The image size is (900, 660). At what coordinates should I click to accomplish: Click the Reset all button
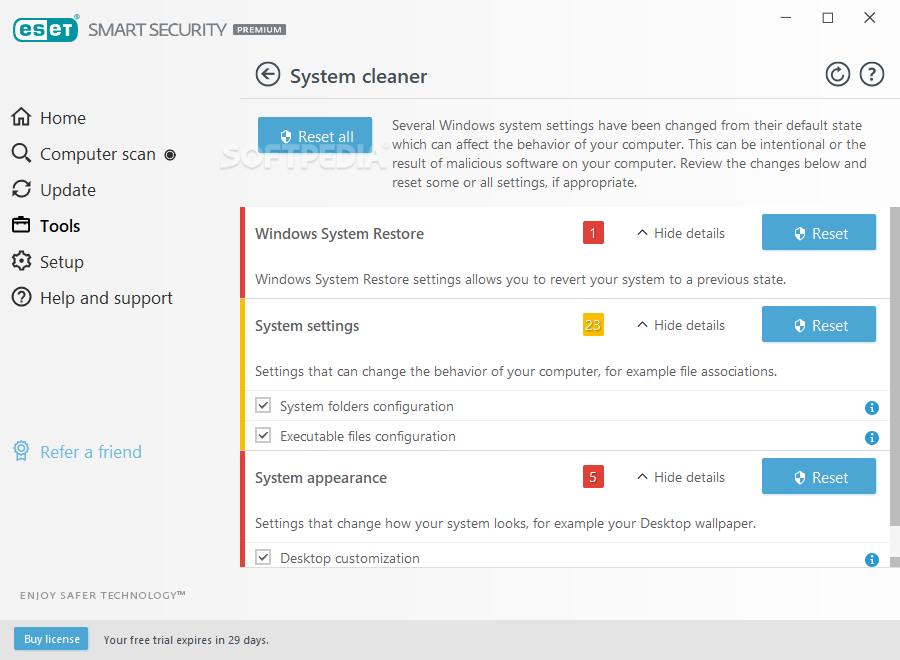click(x=315, y=135)
